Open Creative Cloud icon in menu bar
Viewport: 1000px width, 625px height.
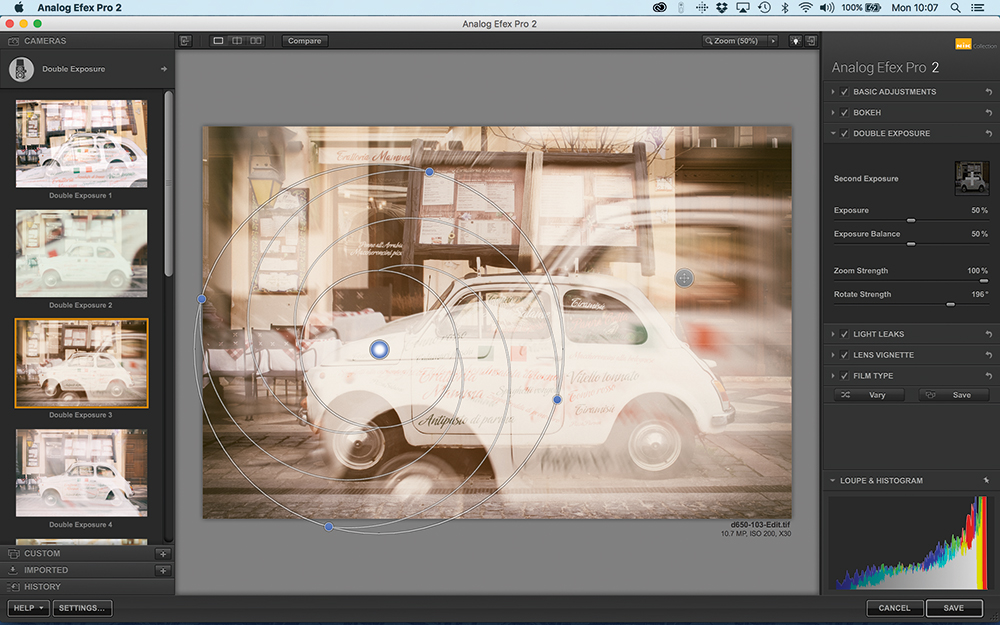[660, 8]
